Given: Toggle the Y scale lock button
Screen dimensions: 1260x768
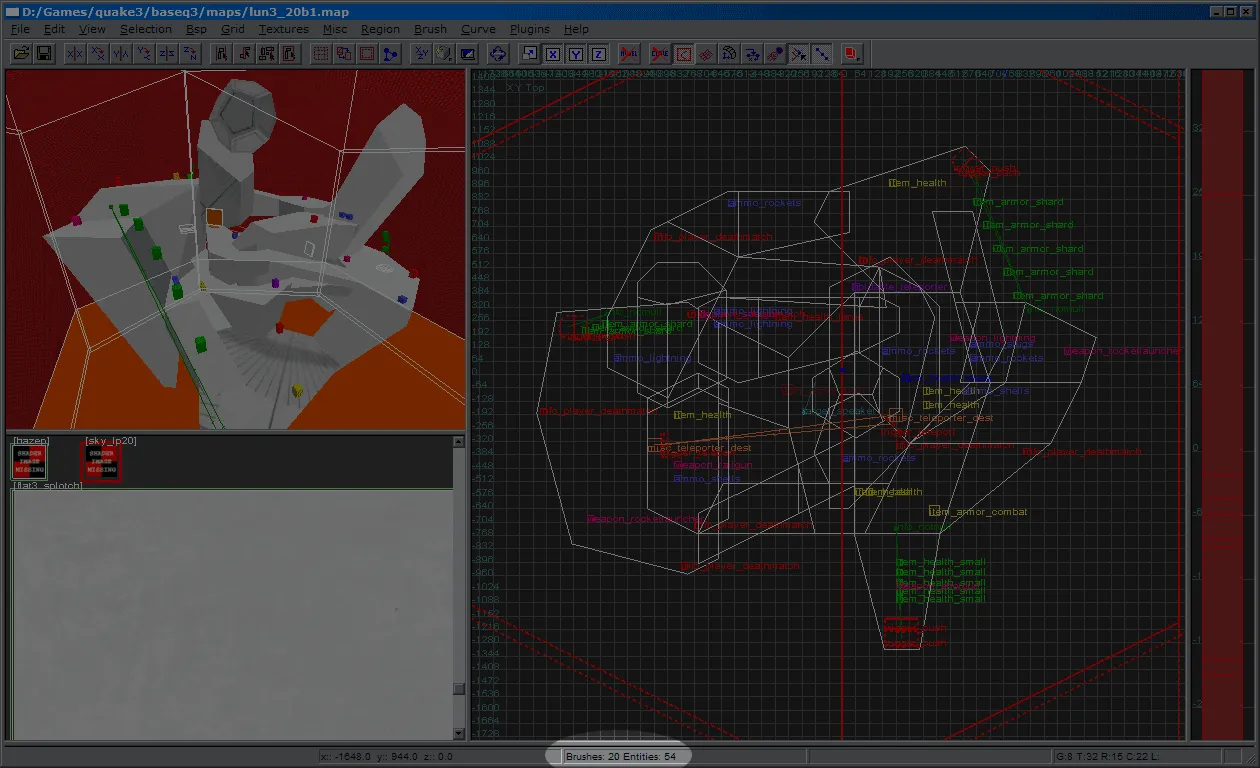Looking at the screenshot, I should point(576,53).
